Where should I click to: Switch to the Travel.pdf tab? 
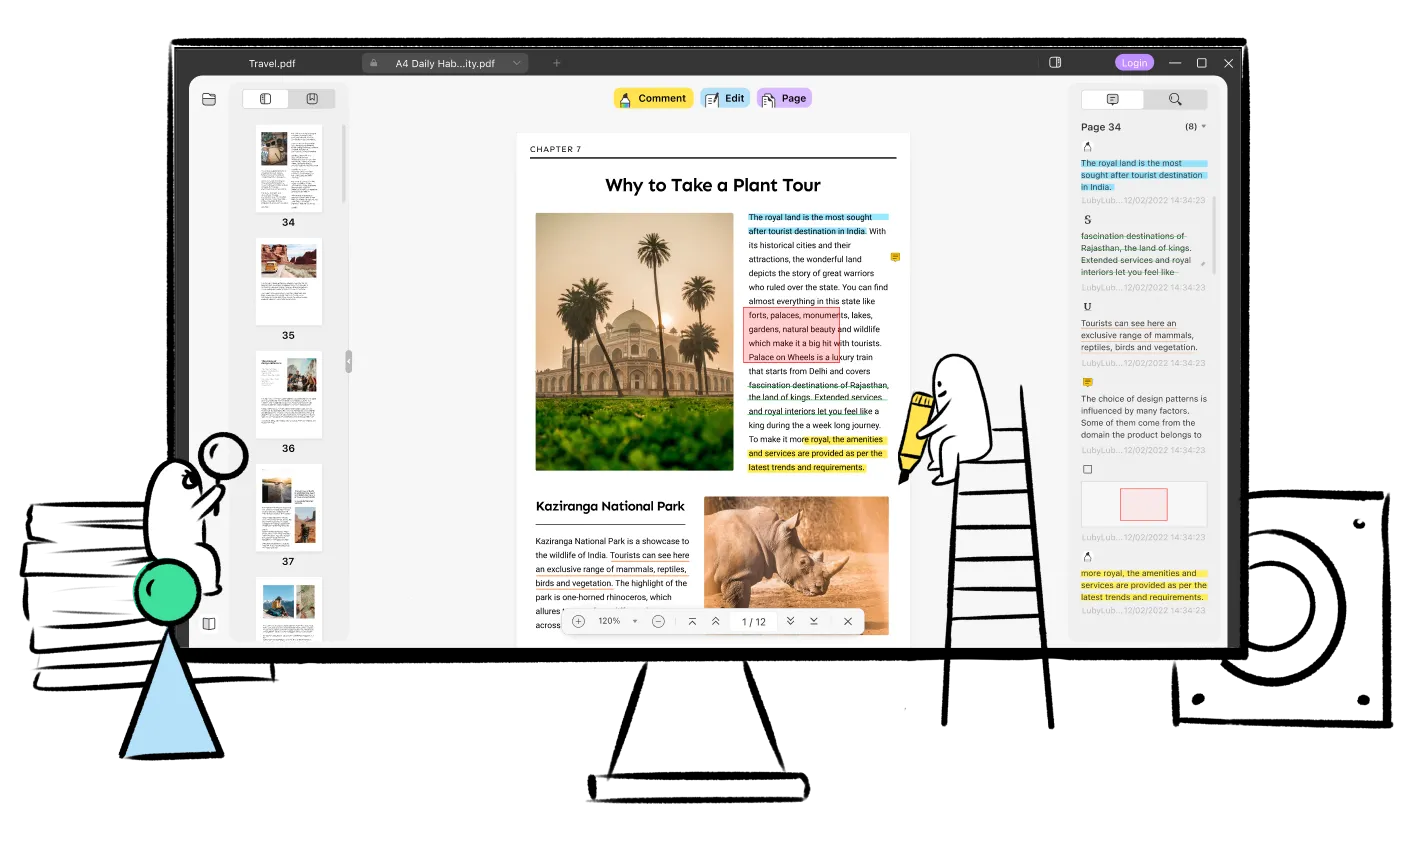(x=272, y=63)
